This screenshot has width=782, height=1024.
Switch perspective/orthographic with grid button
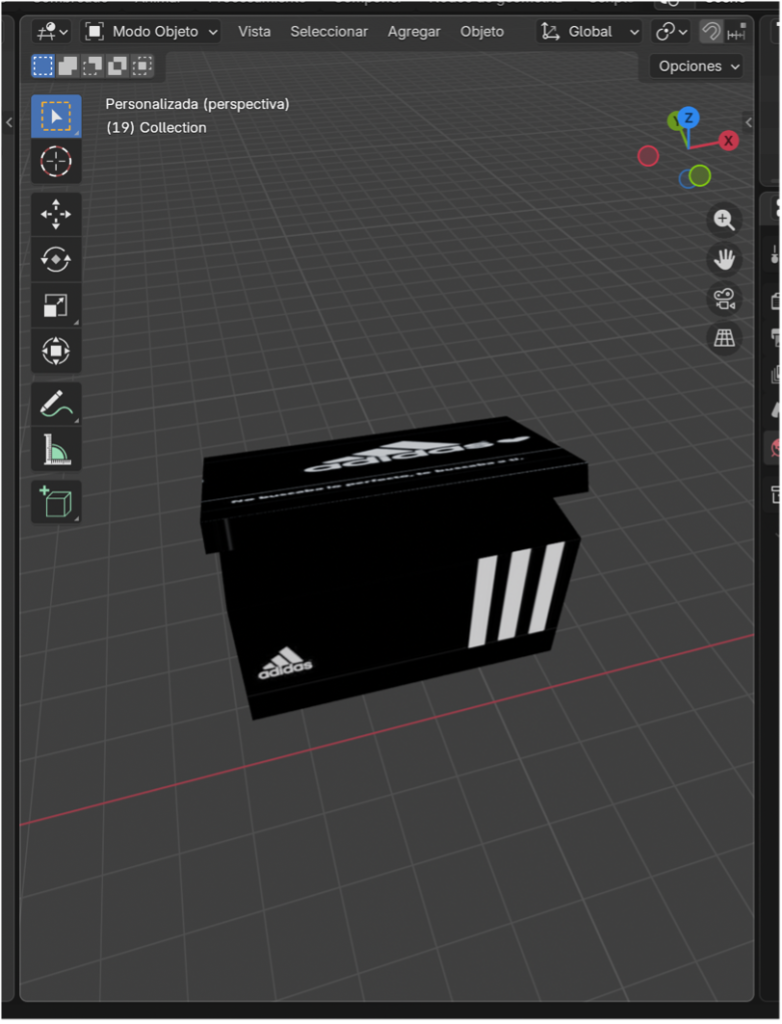tap(724, 338)
